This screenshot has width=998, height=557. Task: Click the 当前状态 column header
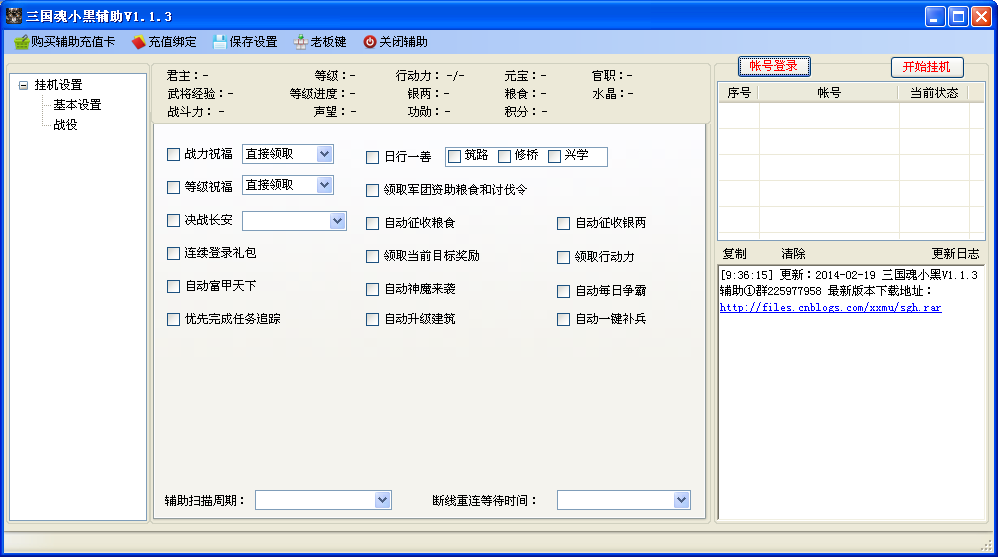point(934,93)
